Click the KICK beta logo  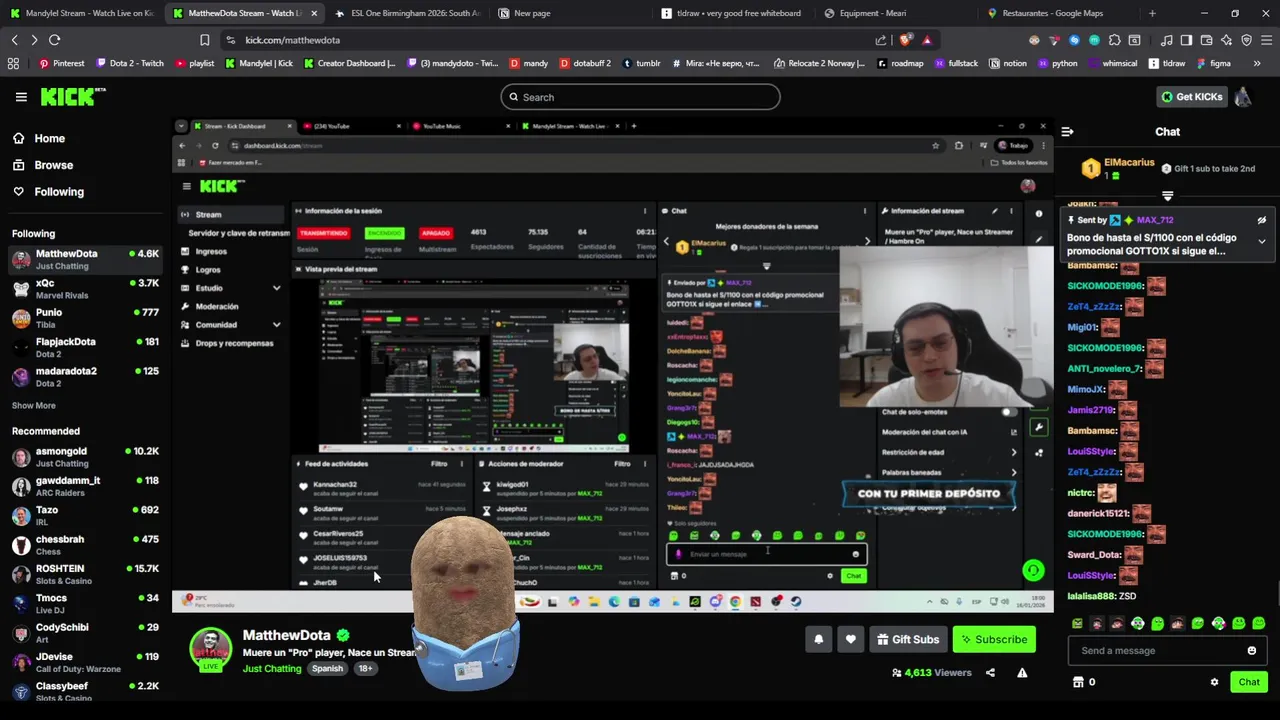tap(73, 97)
